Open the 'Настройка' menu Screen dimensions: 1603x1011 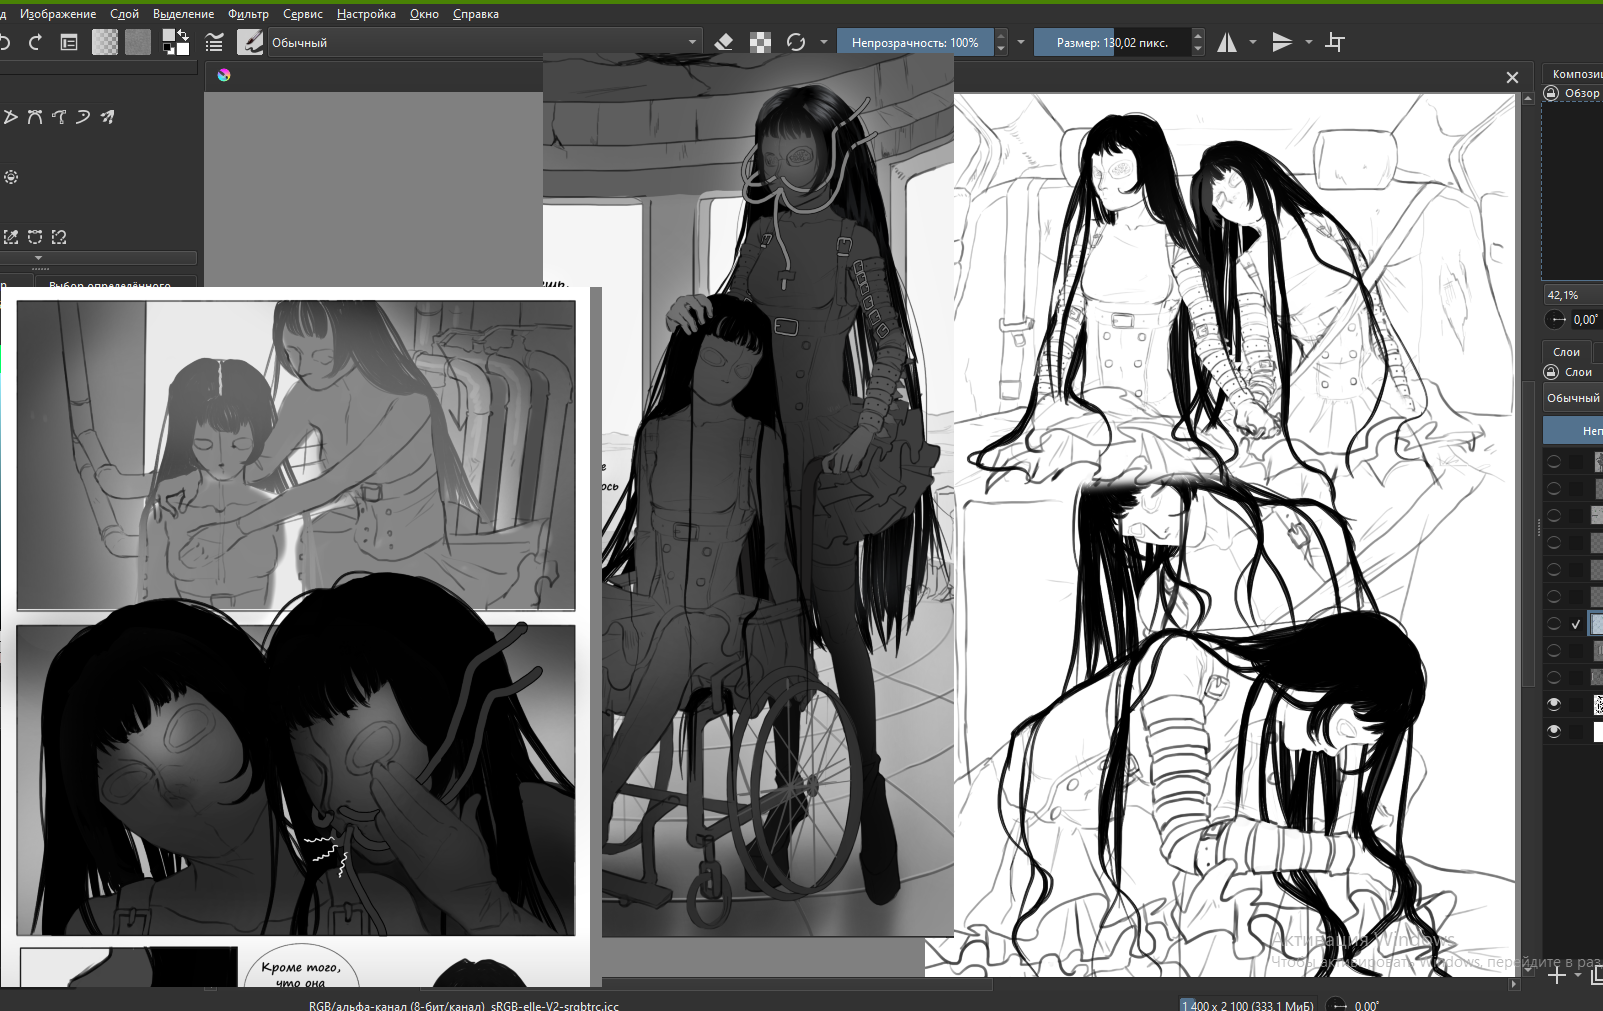point(366,14)
